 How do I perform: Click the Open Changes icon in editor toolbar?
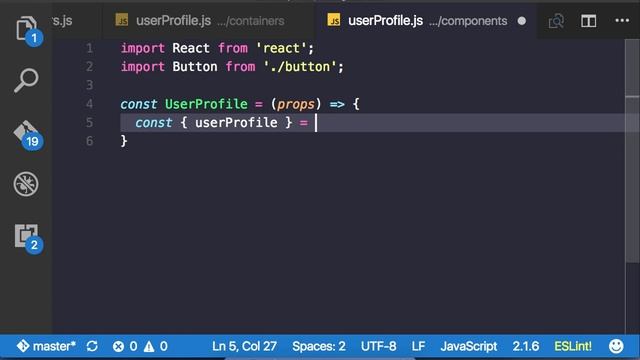click(x=556, y=21)
